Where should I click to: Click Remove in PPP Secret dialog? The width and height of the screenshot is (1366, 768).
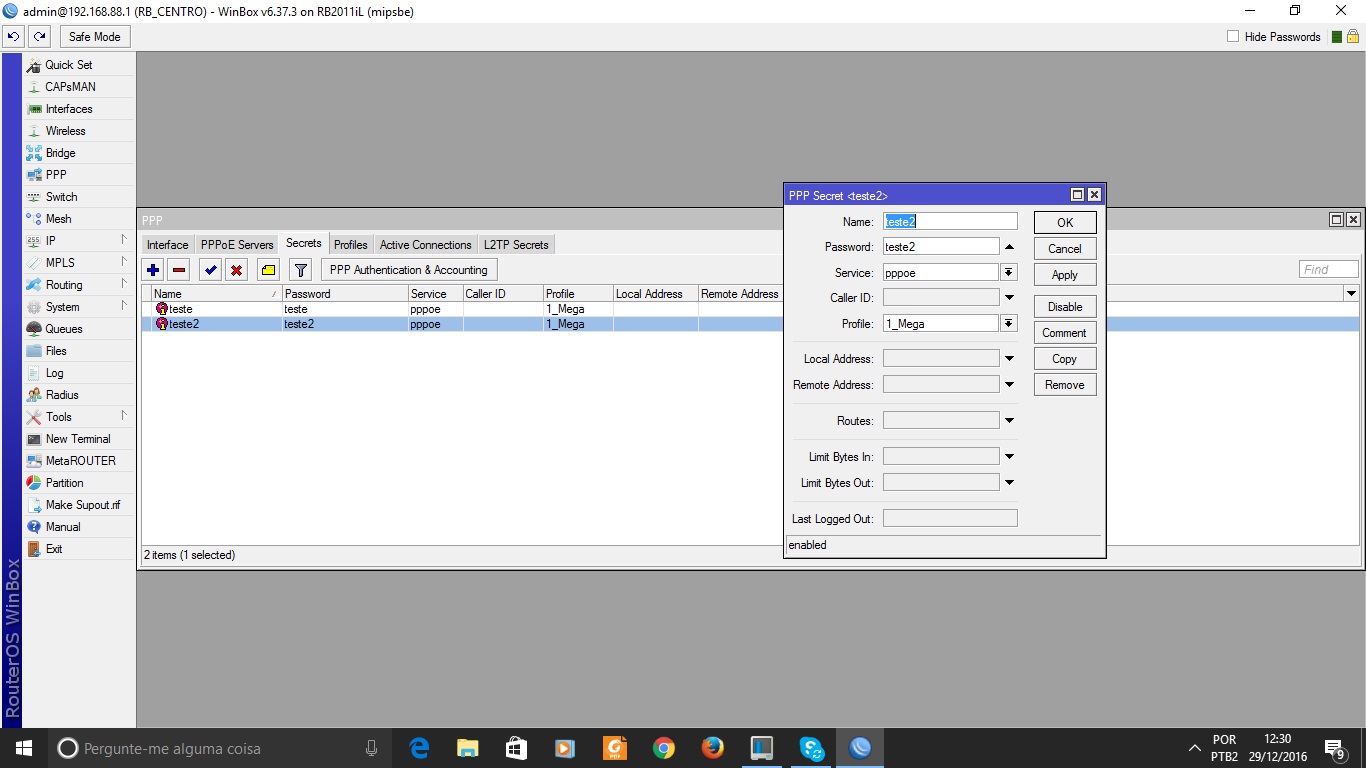click(x=1065, y=385)
